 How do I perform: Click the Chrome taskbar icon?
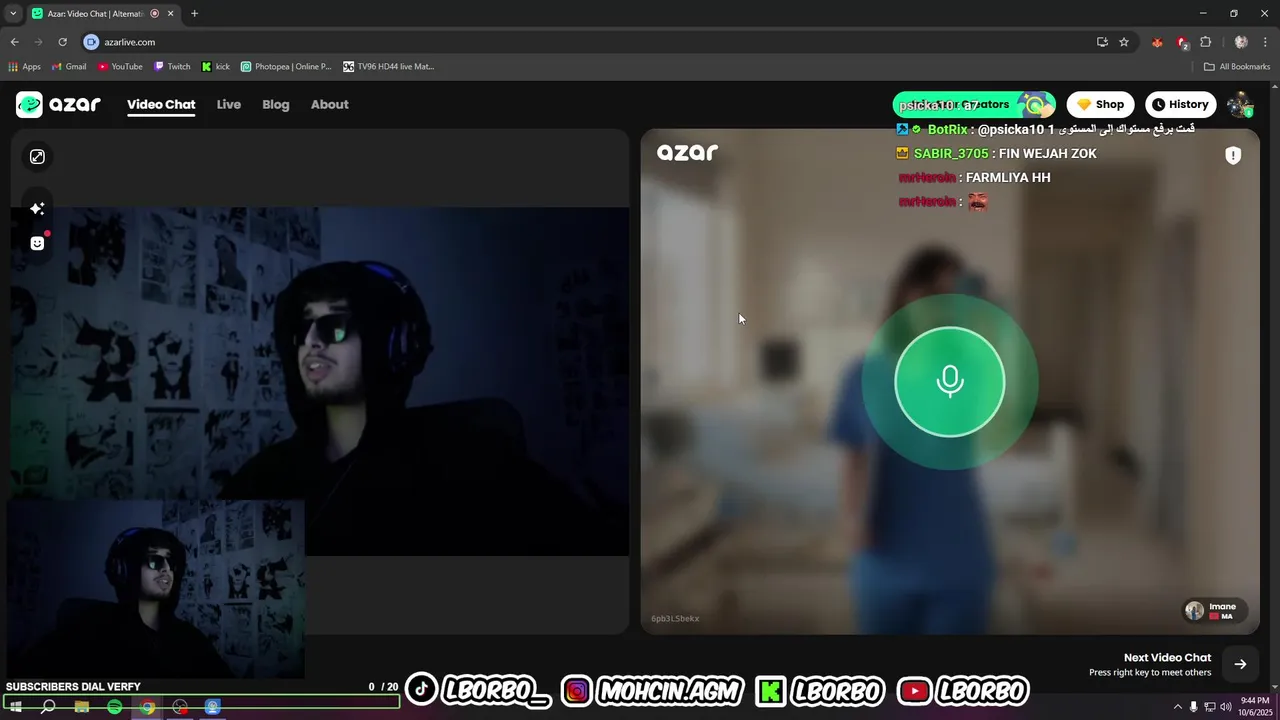pos(148,707)
